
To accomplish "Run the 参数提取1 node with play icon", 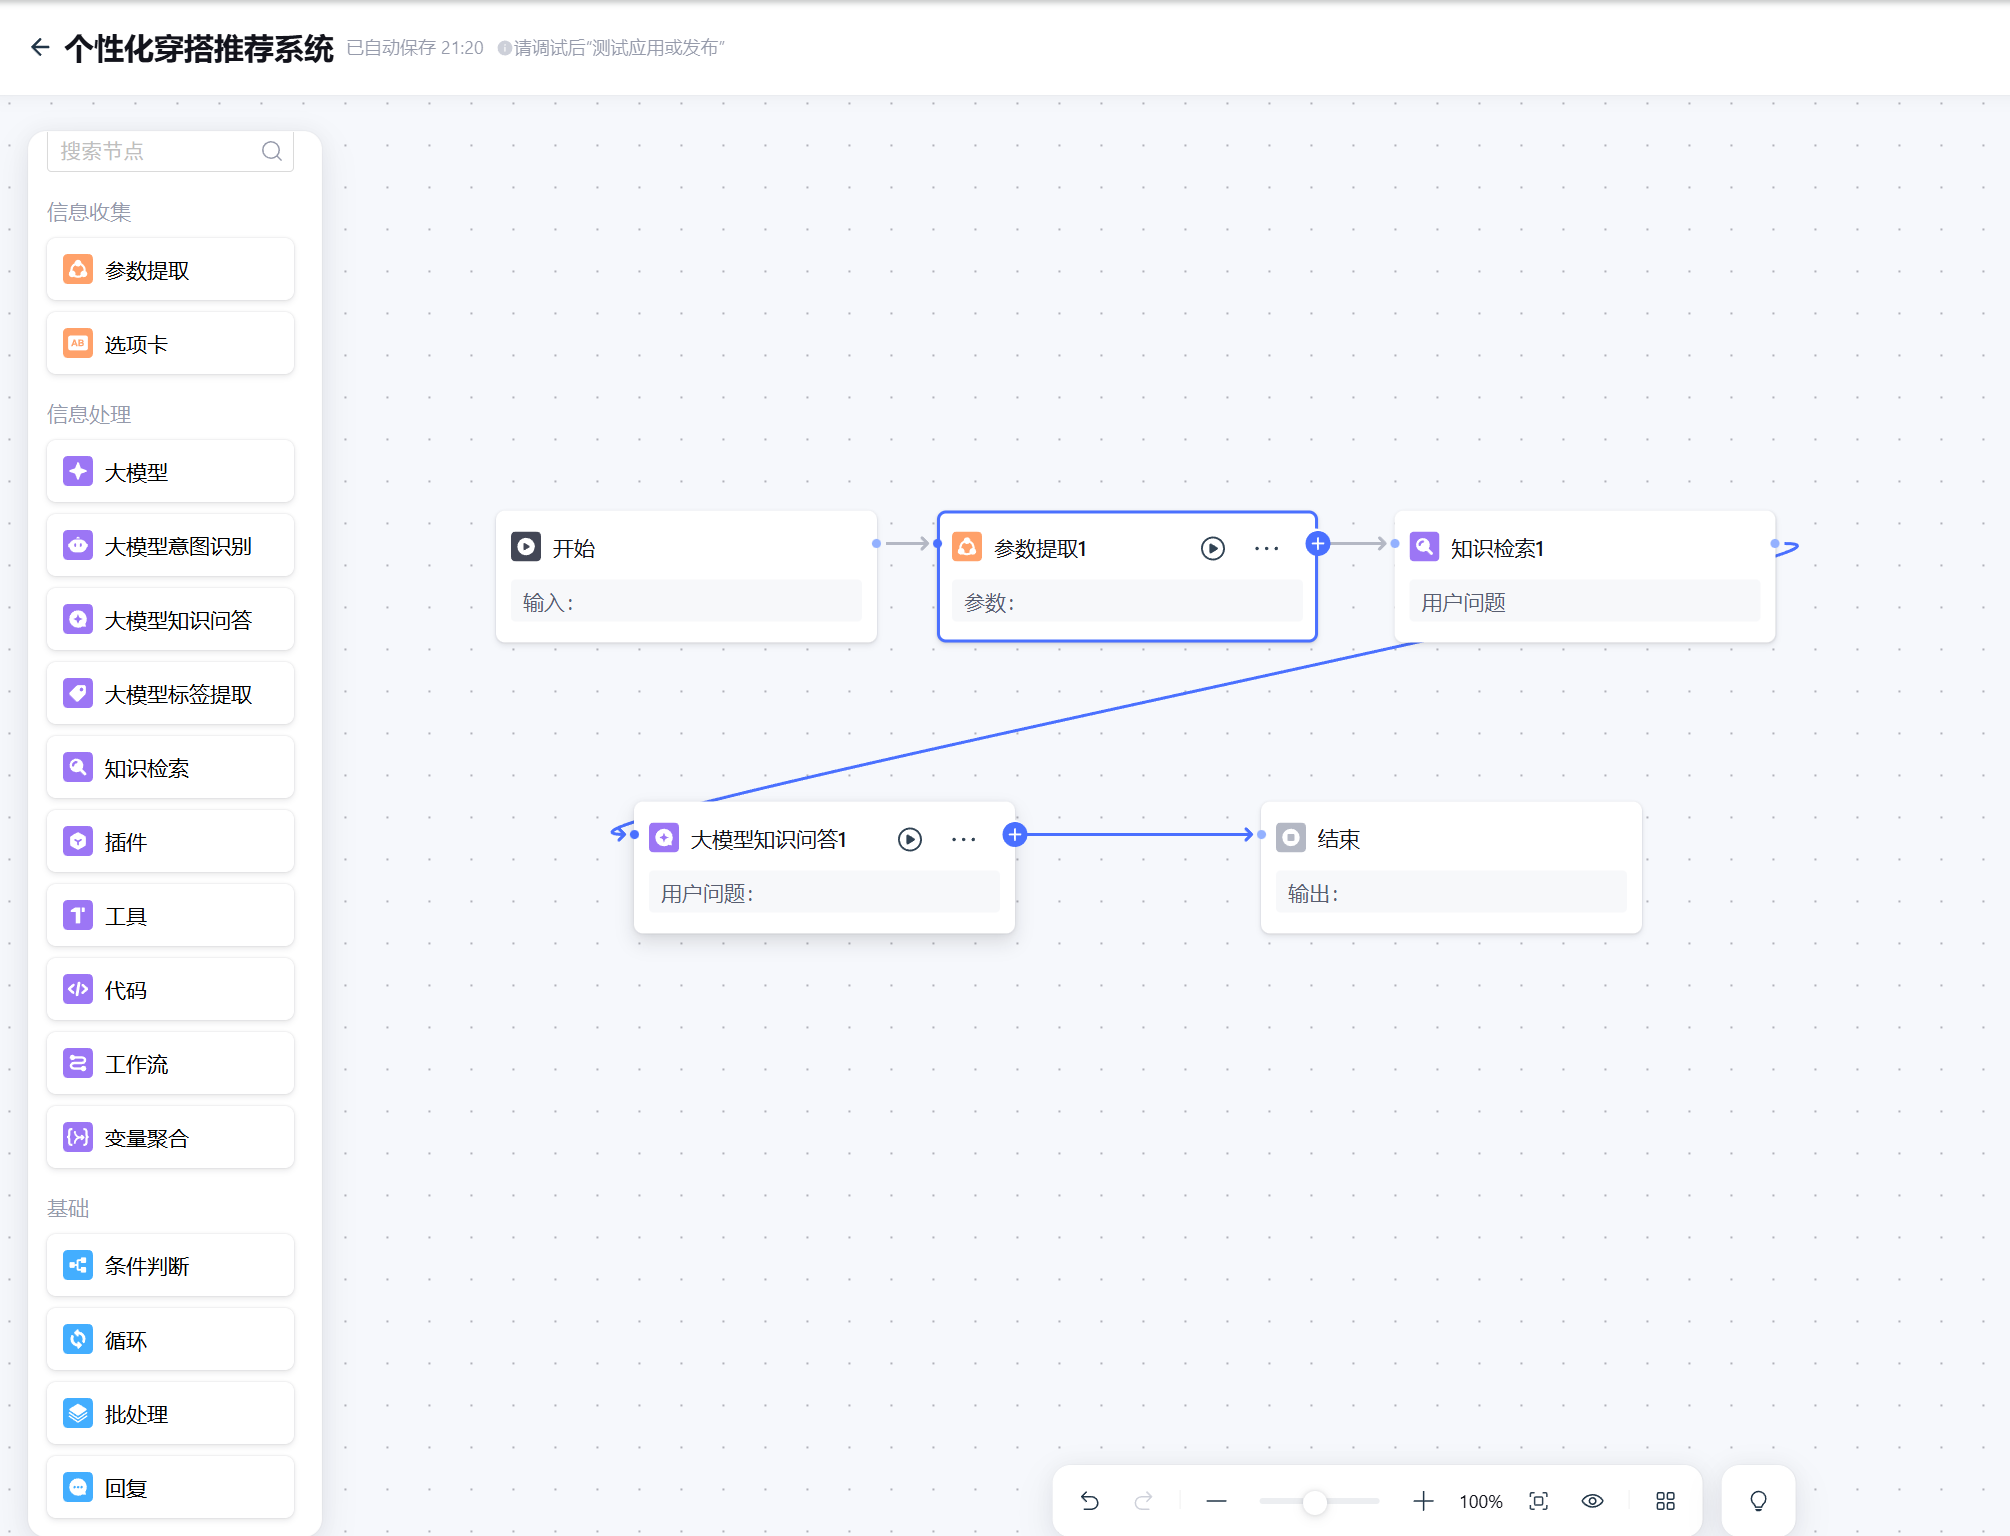I will [1213, 548].
